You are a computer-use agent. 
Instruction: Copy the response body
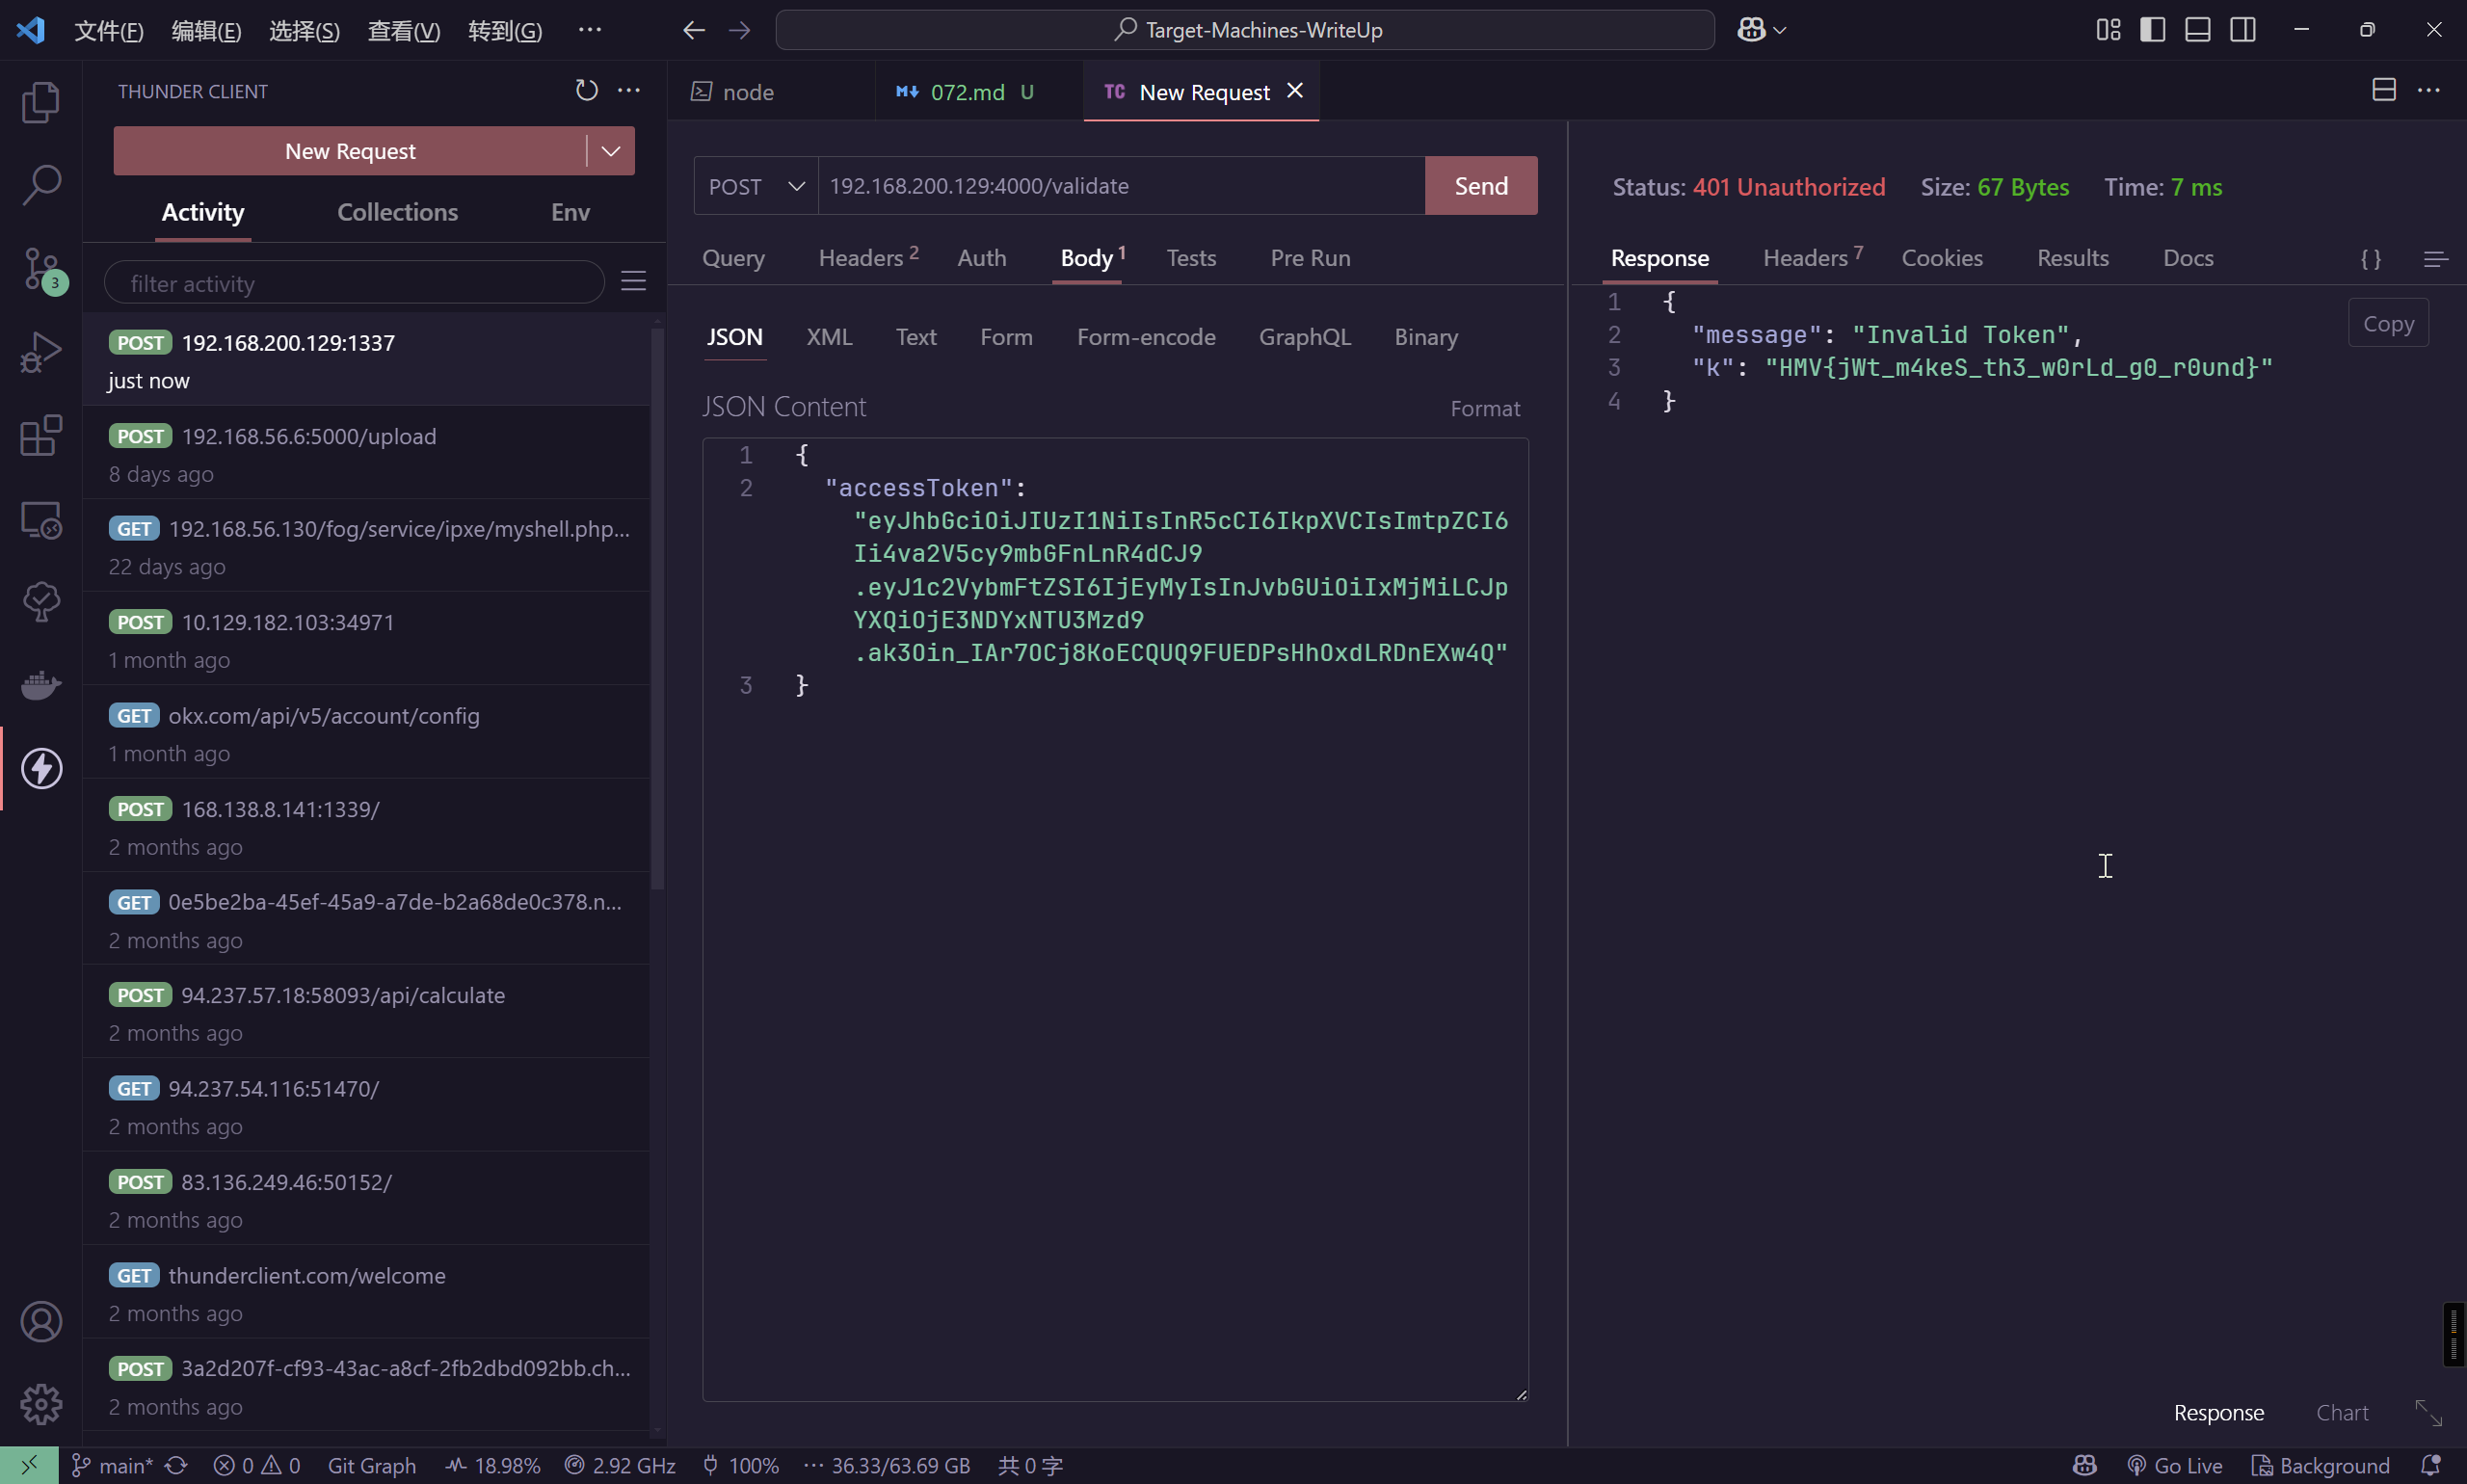click(2388, 323)
